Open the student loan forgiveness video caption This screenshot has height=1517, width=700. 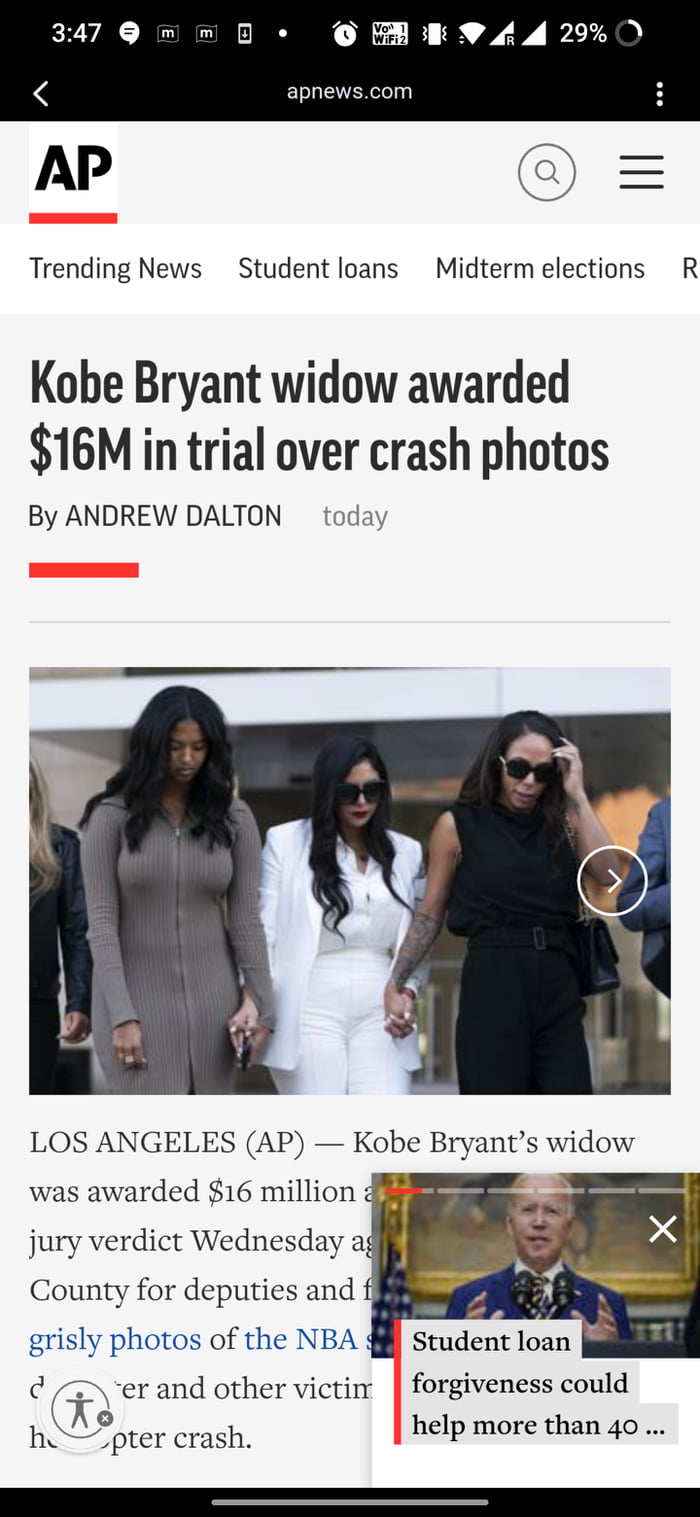click(538, 1383)
